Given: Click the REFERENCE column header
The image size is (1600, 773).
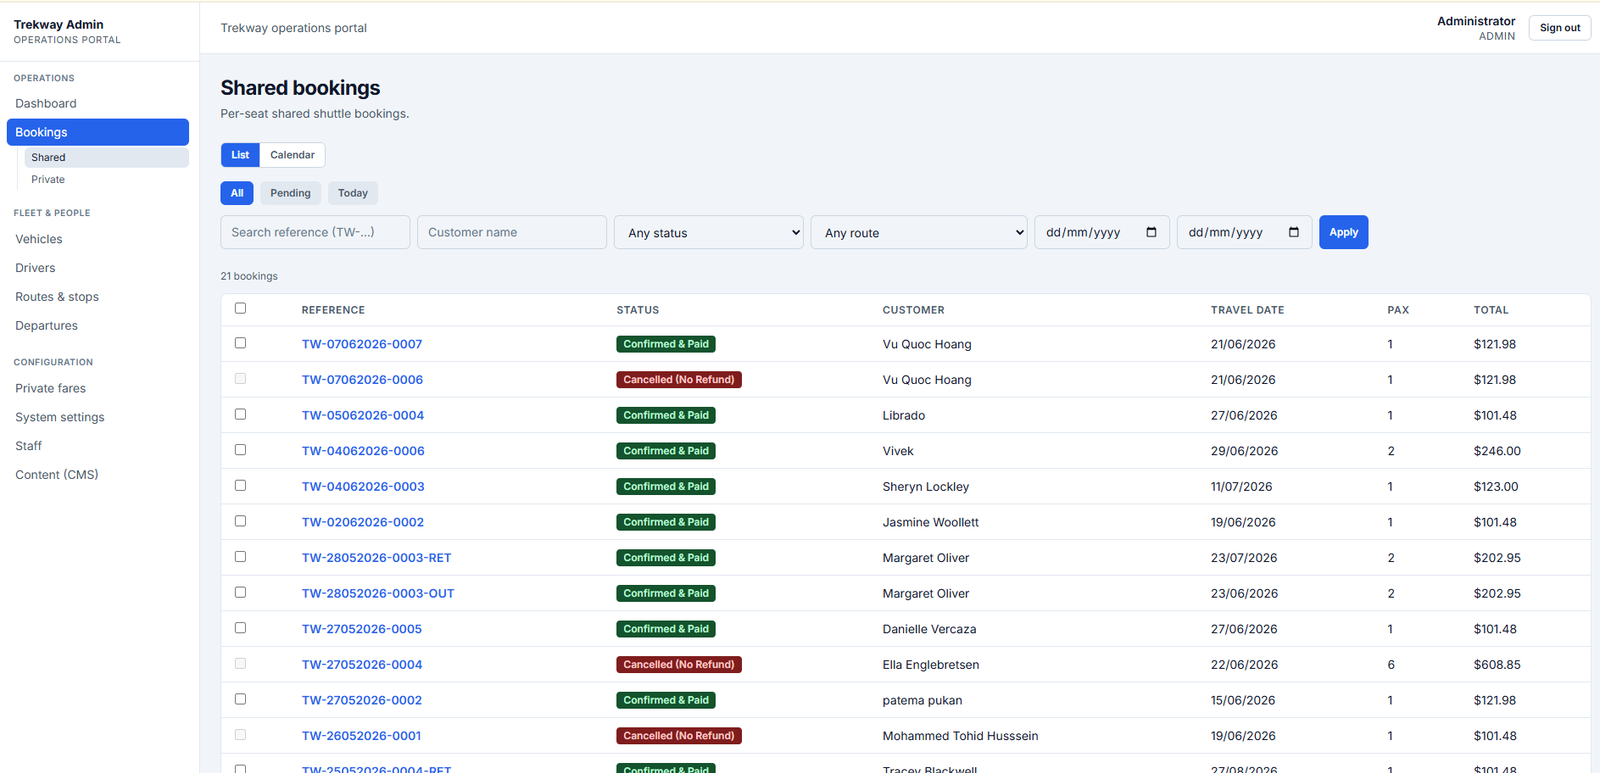Looking at the screenshot, I should pyautogui.click(x=333, y=310).
